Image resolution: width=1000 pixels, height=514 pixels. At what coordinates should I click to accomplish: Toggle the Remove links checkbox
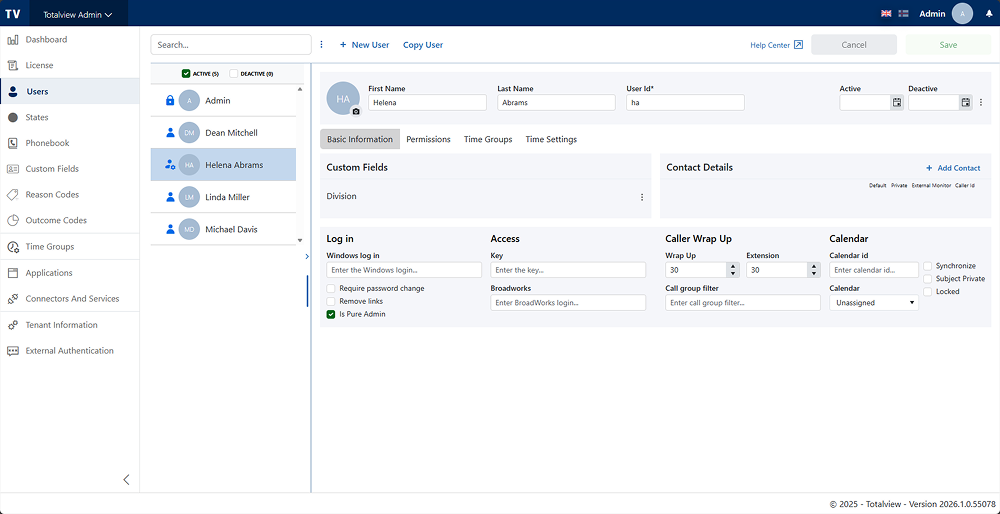pos(330,301)
